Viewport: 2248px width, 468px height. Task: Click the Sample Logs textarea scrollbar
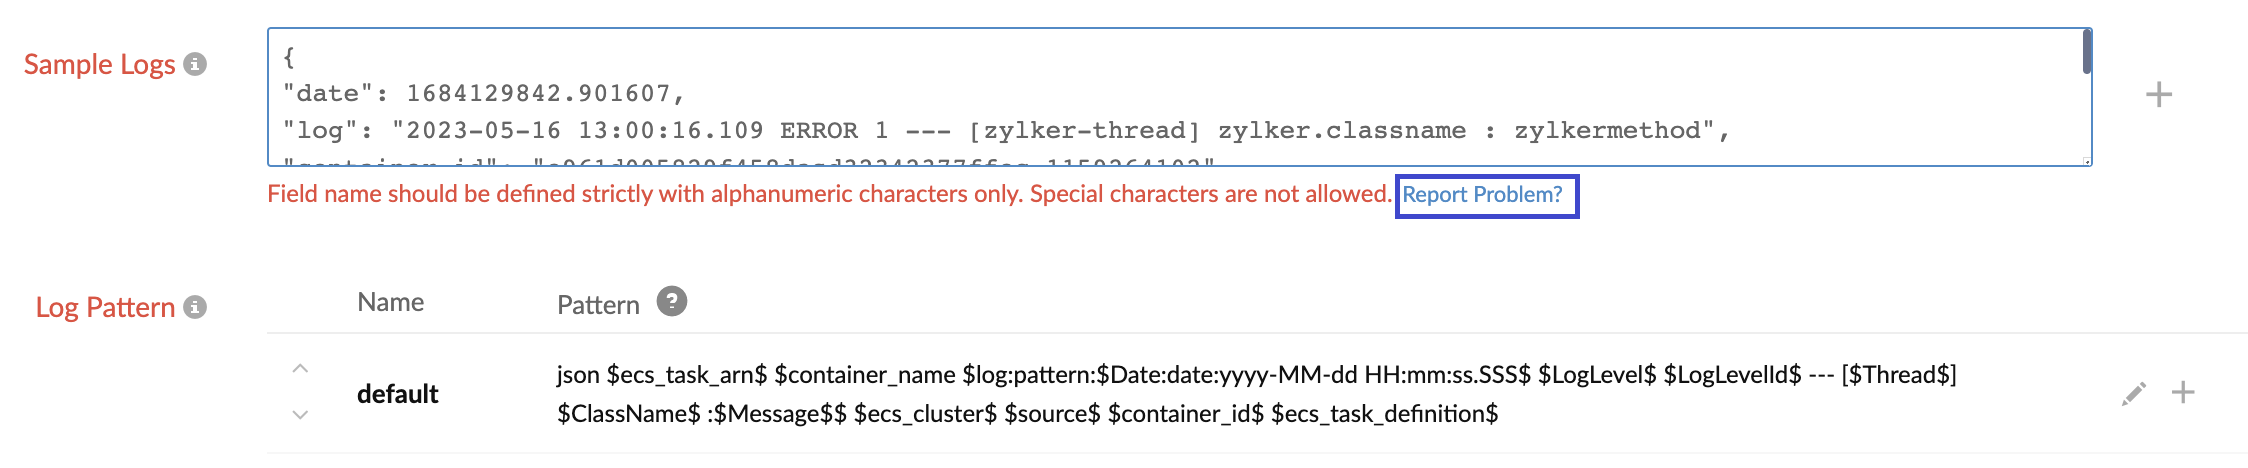click(2087, 52)
